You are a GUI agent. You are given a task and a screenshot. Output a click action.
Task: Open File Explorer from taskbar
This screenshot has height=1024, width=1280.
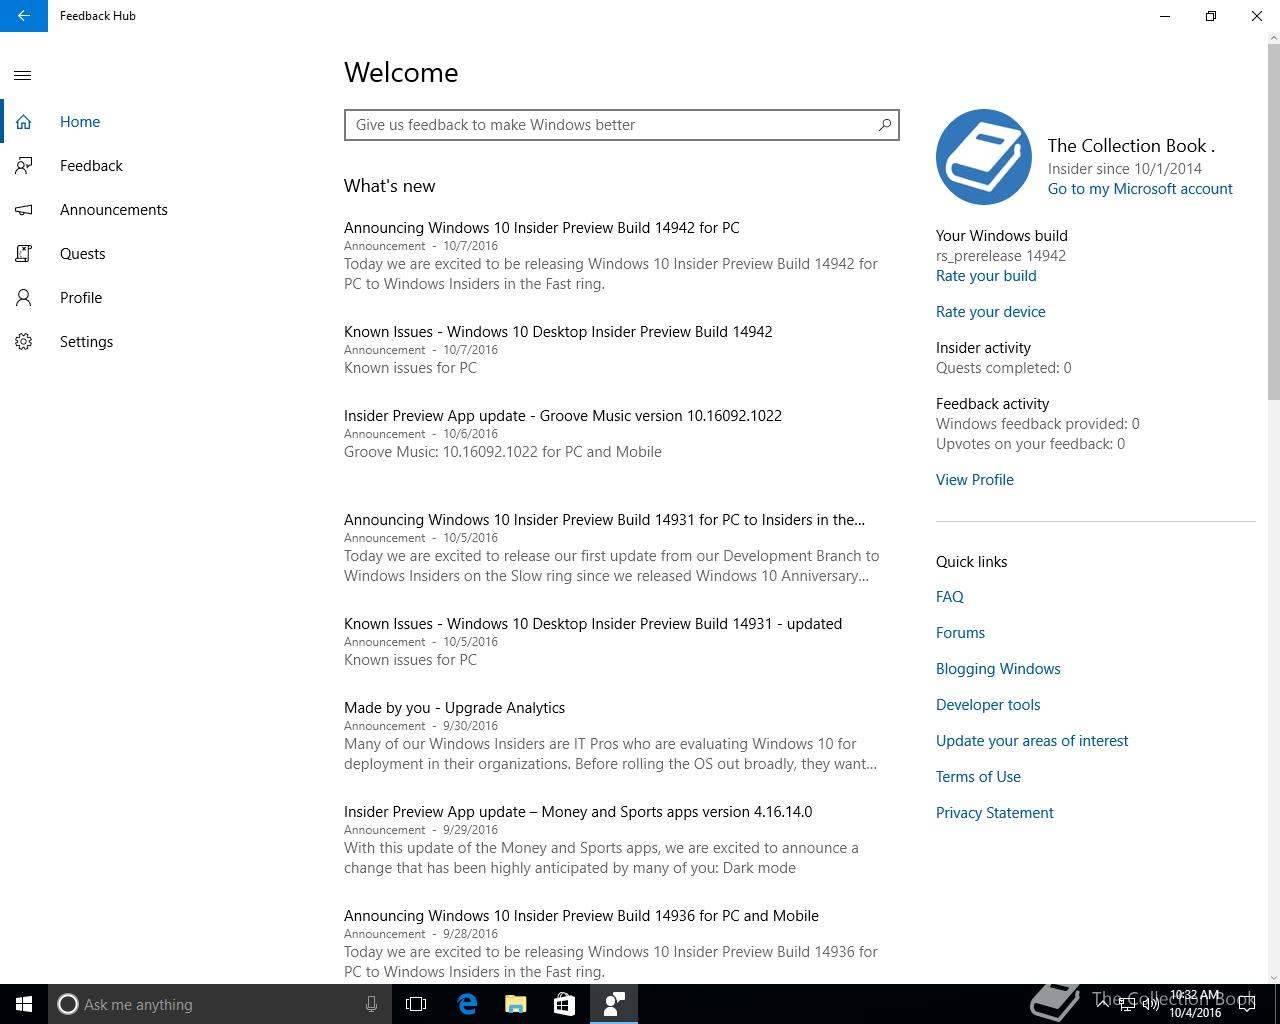coord(515,1004)
